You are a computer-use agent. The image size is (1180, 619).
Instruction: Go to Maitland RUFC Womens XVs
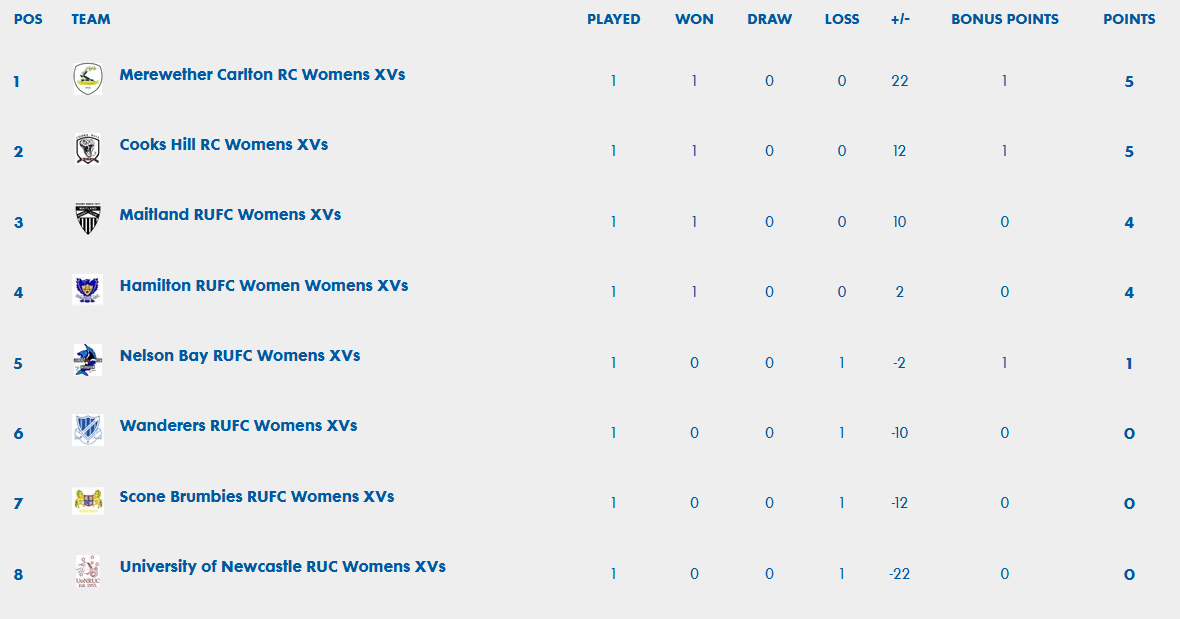point(230,214)
